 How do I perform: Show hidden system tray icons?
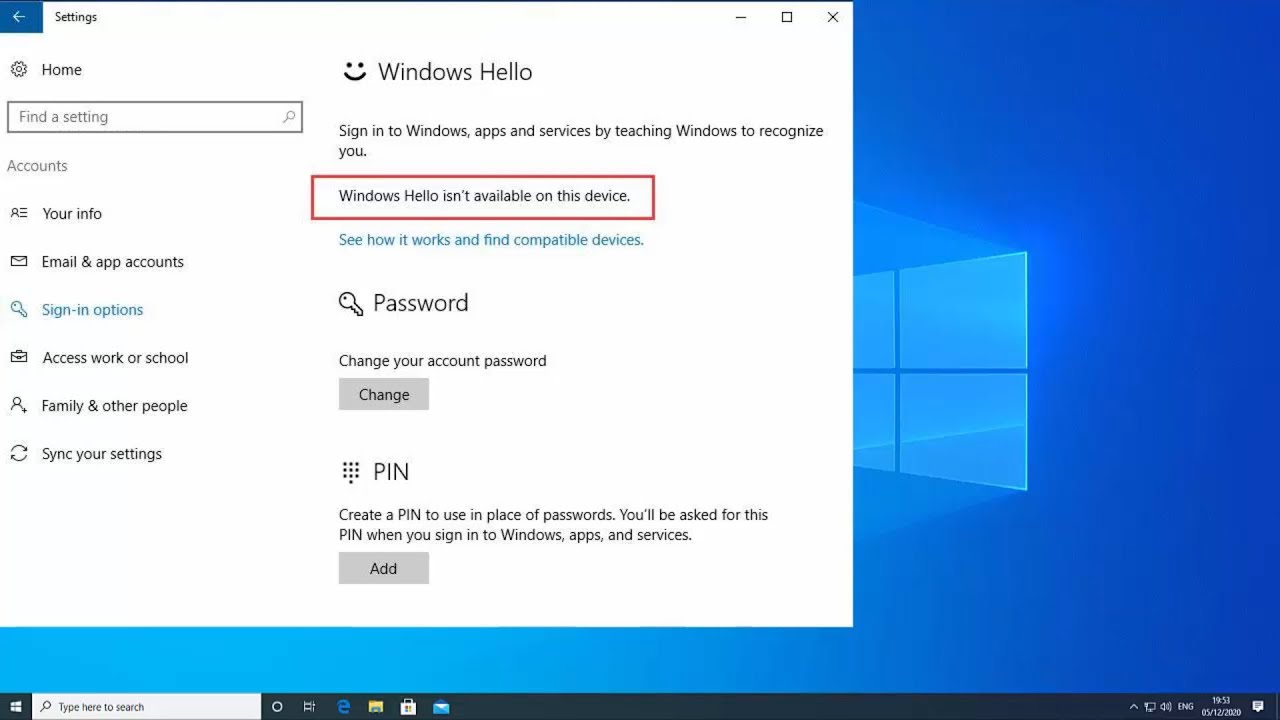pos(1133,707)
